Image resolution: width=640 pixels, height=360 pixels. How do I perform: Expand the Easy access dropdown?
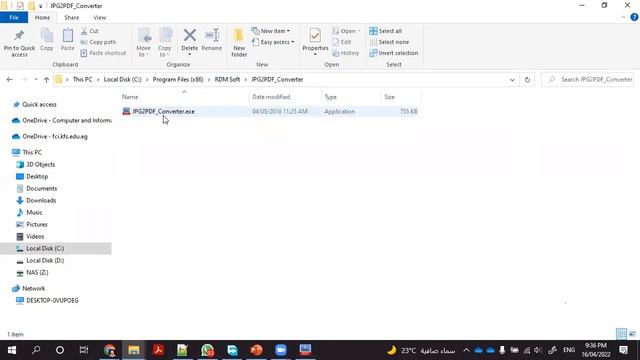(273, 42)
